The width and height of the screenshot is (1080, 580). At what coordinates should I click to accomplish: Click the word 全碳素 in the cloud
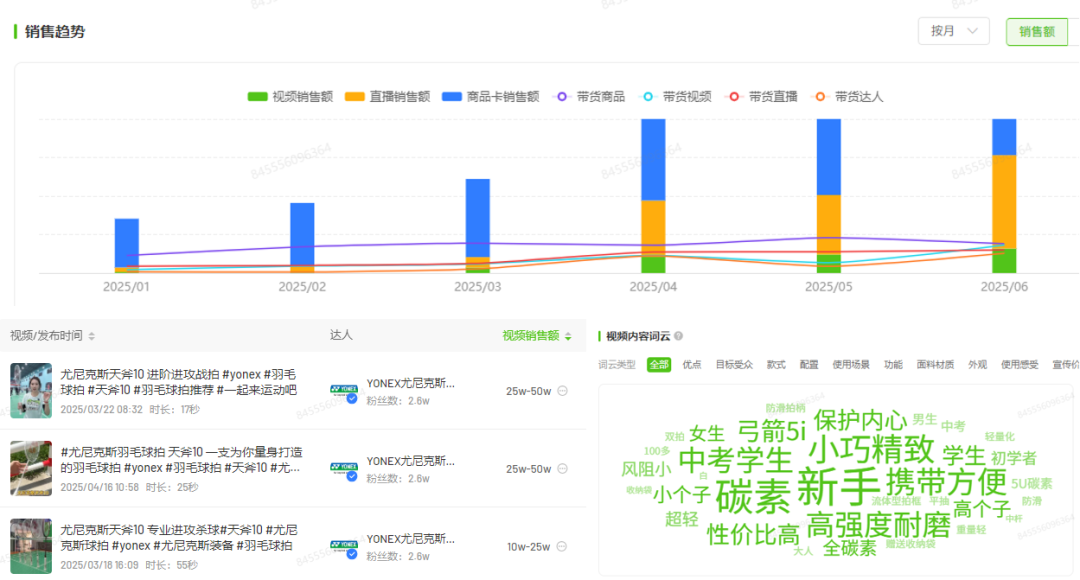coord(849,548)
